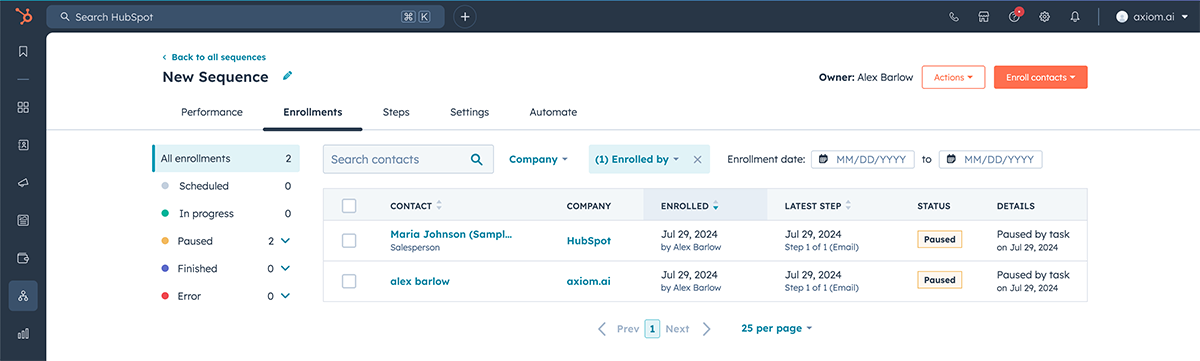Image resolution: width=1200 pixels, height=361 pixels.
Task: Click Paused status badge for Maria Johnson
Action: 940,240
